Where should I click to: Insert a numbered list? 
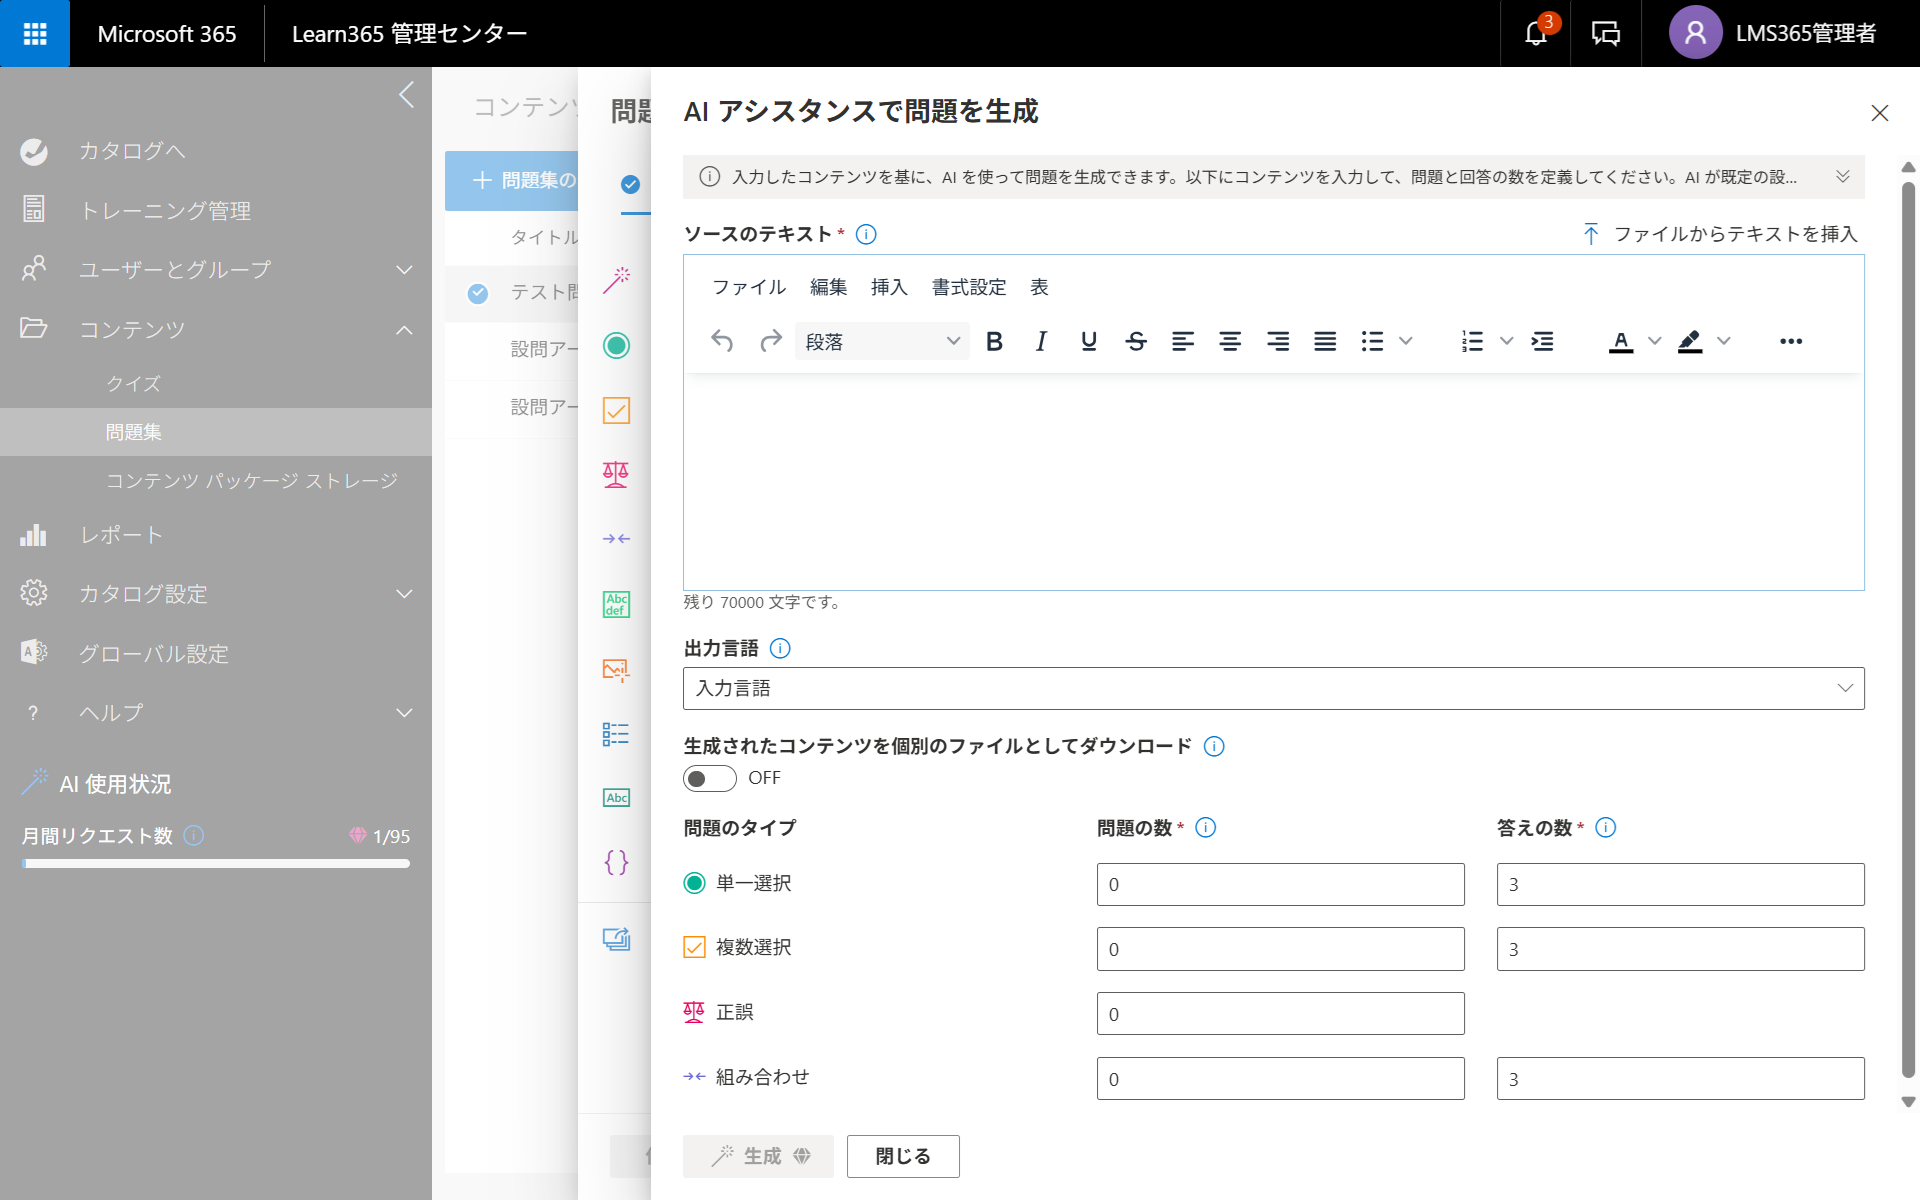click(x=1472, y=341)
